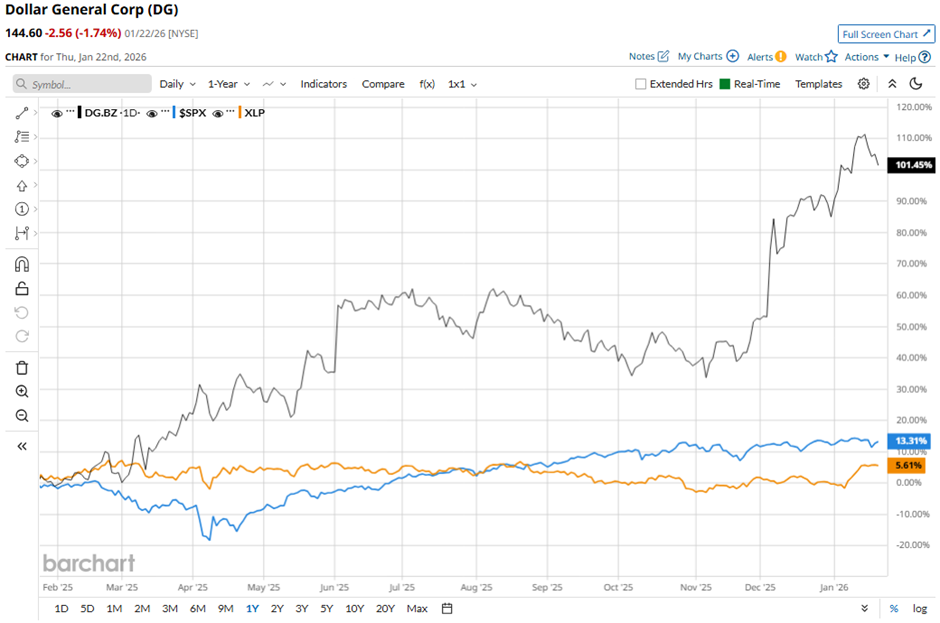Click the Notes edit icon
The height and width of the screenshot is (623, 940).
click(x=663, y=56)
